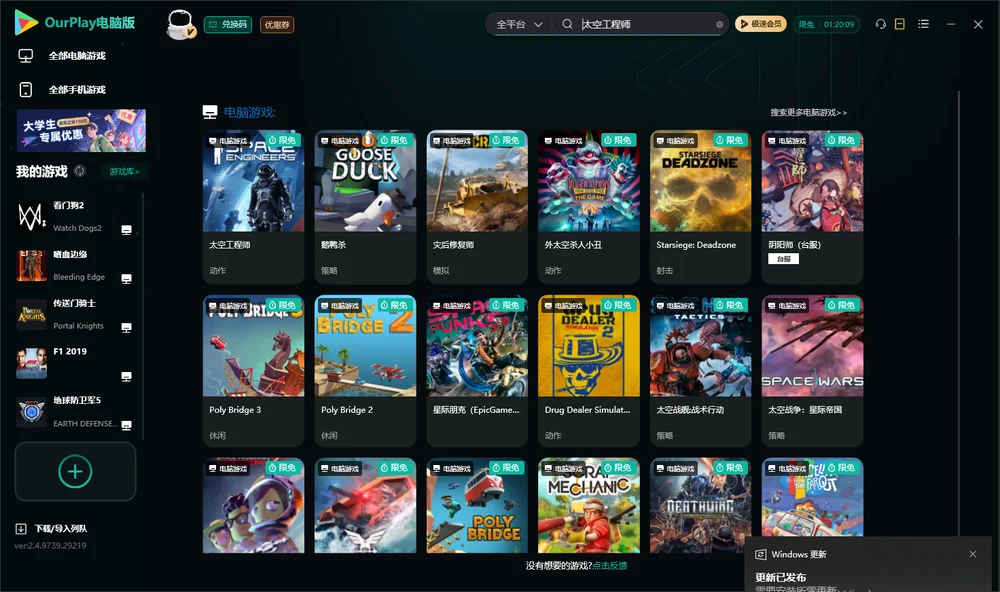Click the 下载/导入列队 download icon
The width and height of the screenshot is (1000, 592).
(21, 529)
